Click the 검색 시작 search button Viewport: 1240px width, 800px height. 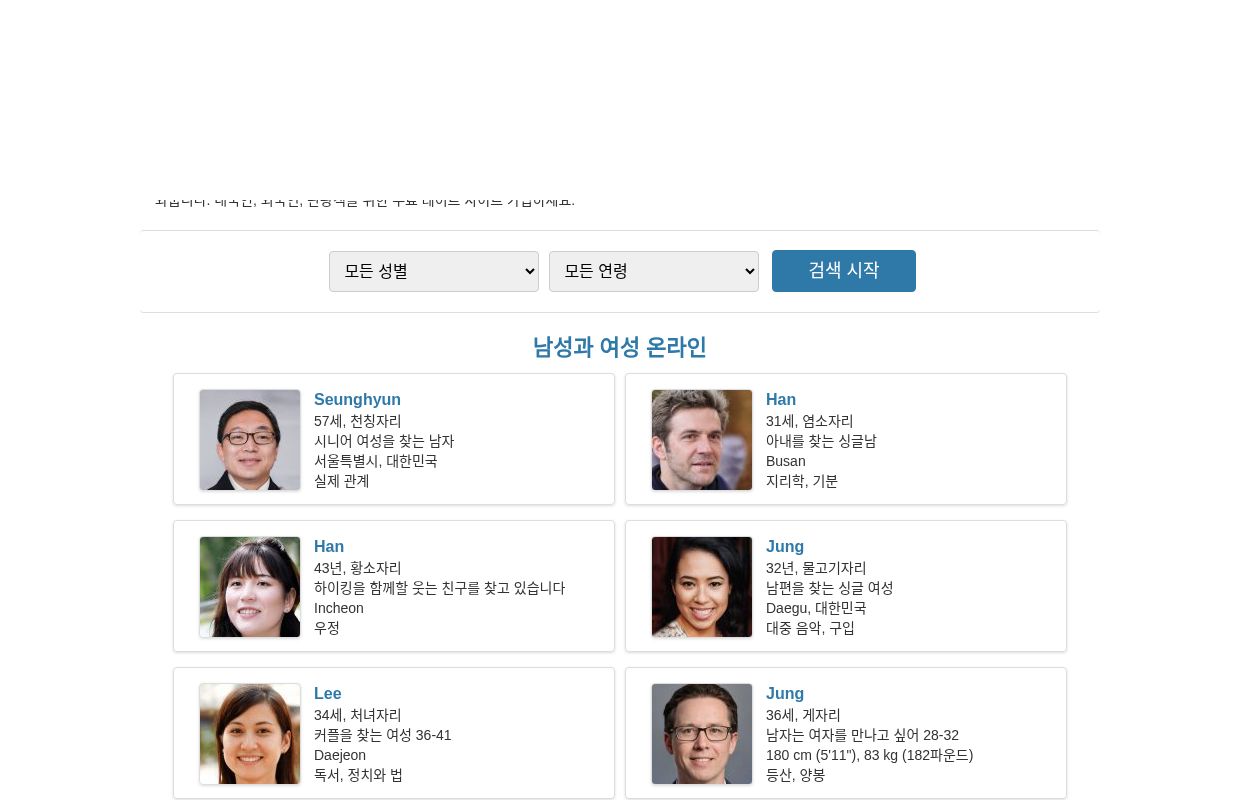click(x=844, y=271)
